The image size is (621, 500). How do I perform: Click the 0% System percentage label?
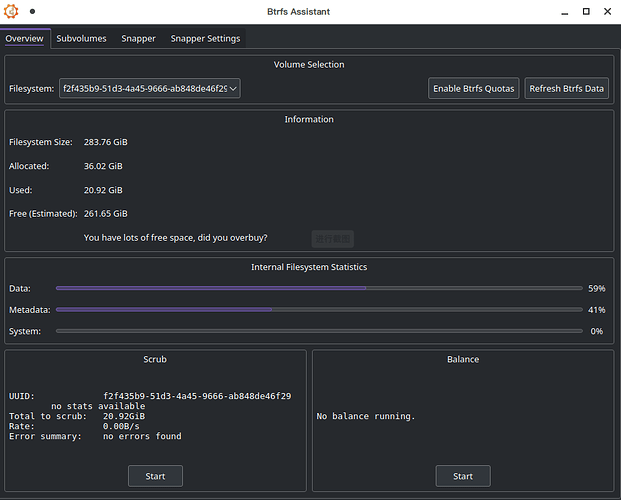point(596,331)
